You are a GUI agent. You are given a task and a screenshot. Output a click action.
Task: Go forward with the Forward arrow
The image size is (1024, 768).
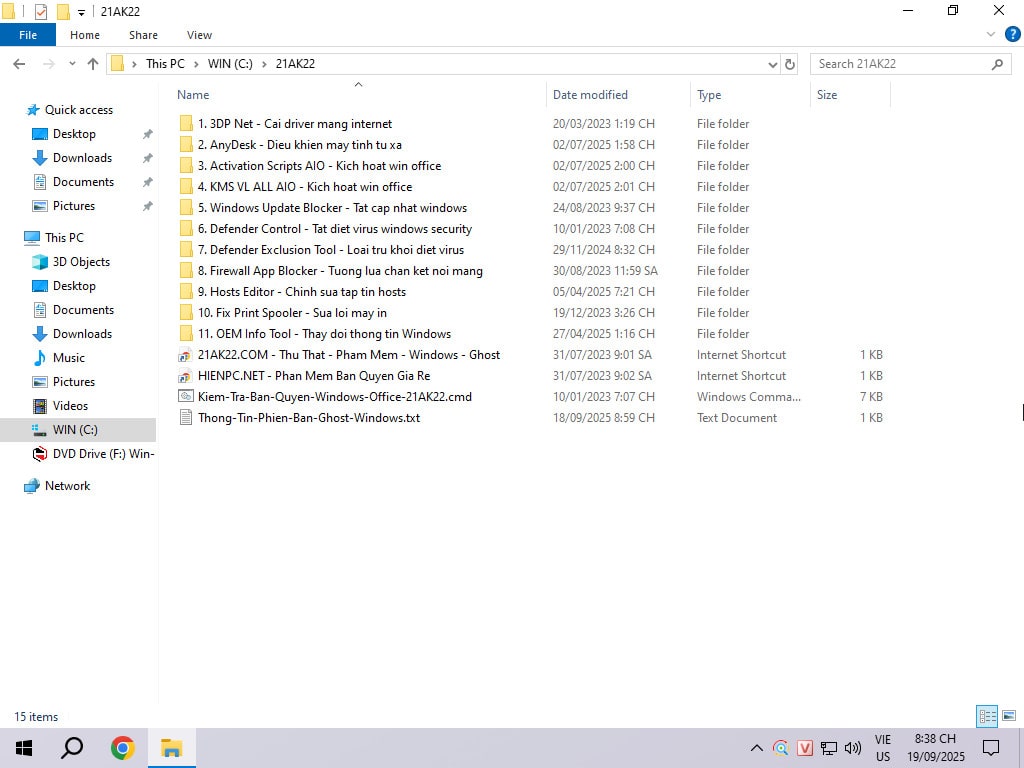tap(48, 64)
